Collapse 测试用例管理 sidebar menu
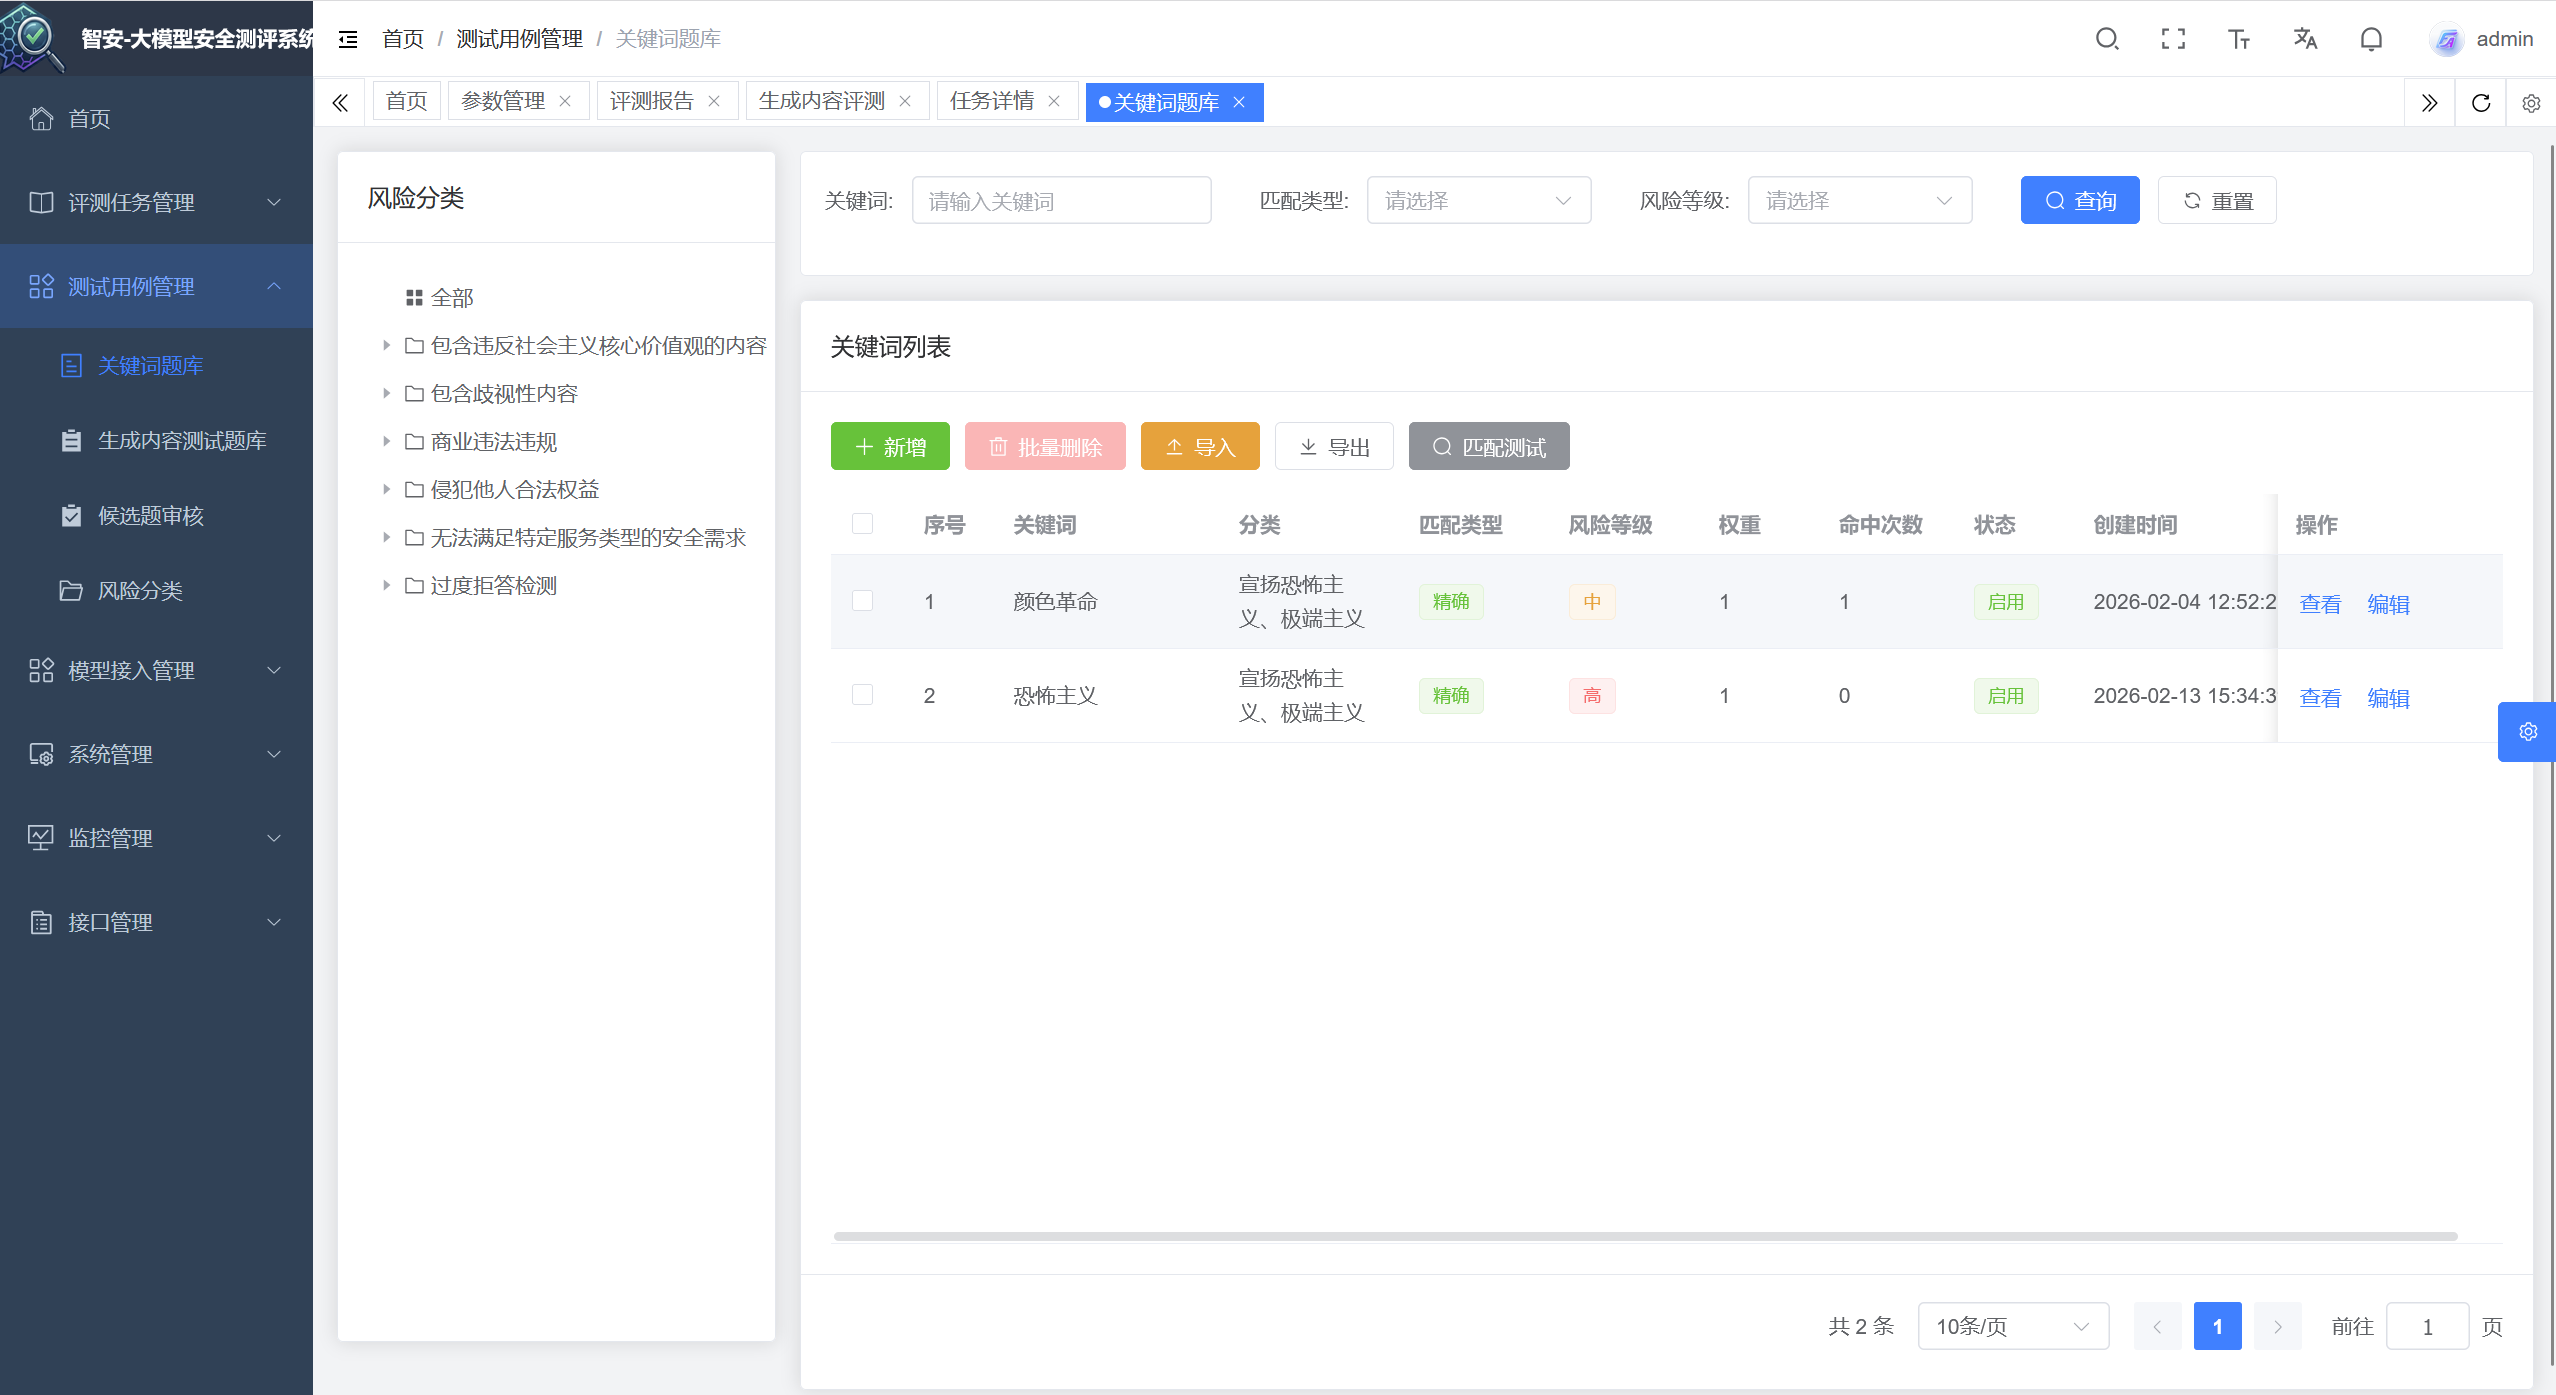Image resolution: width=2556 pixels, height=1395 pixels. point(156,286)
